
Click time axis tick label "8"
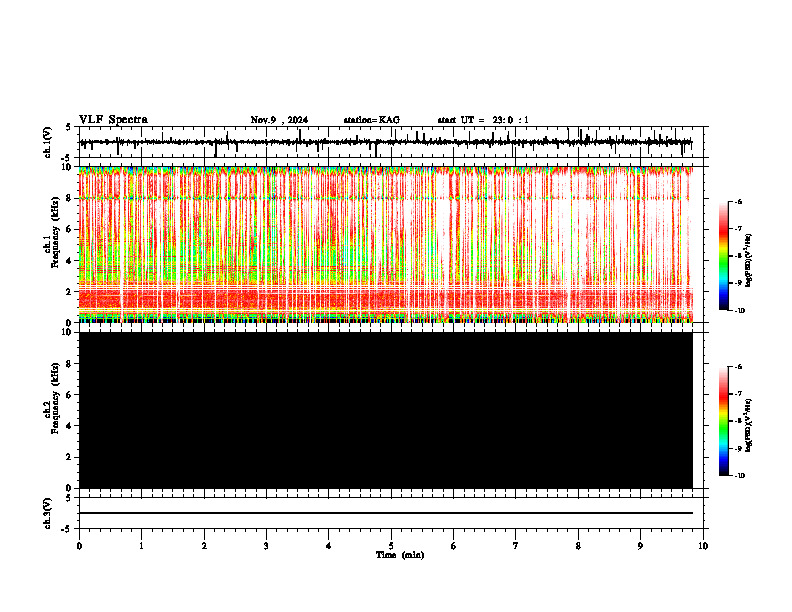(x=578, y=546)
